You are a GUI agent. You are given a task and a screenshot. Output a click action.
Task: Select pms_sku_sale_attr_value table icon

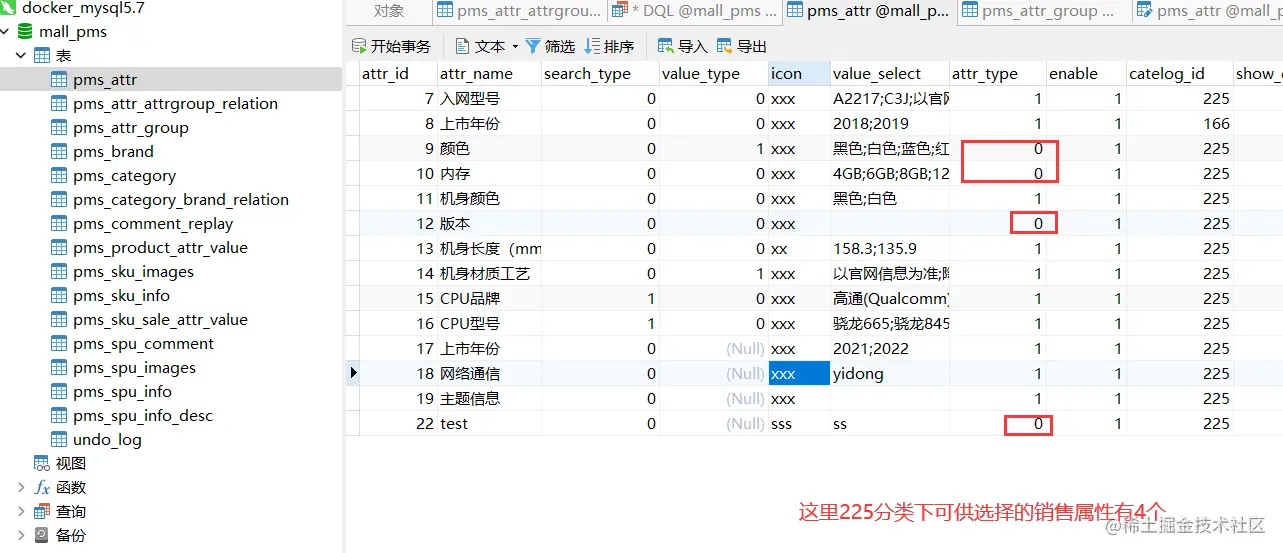pos(59,320)
